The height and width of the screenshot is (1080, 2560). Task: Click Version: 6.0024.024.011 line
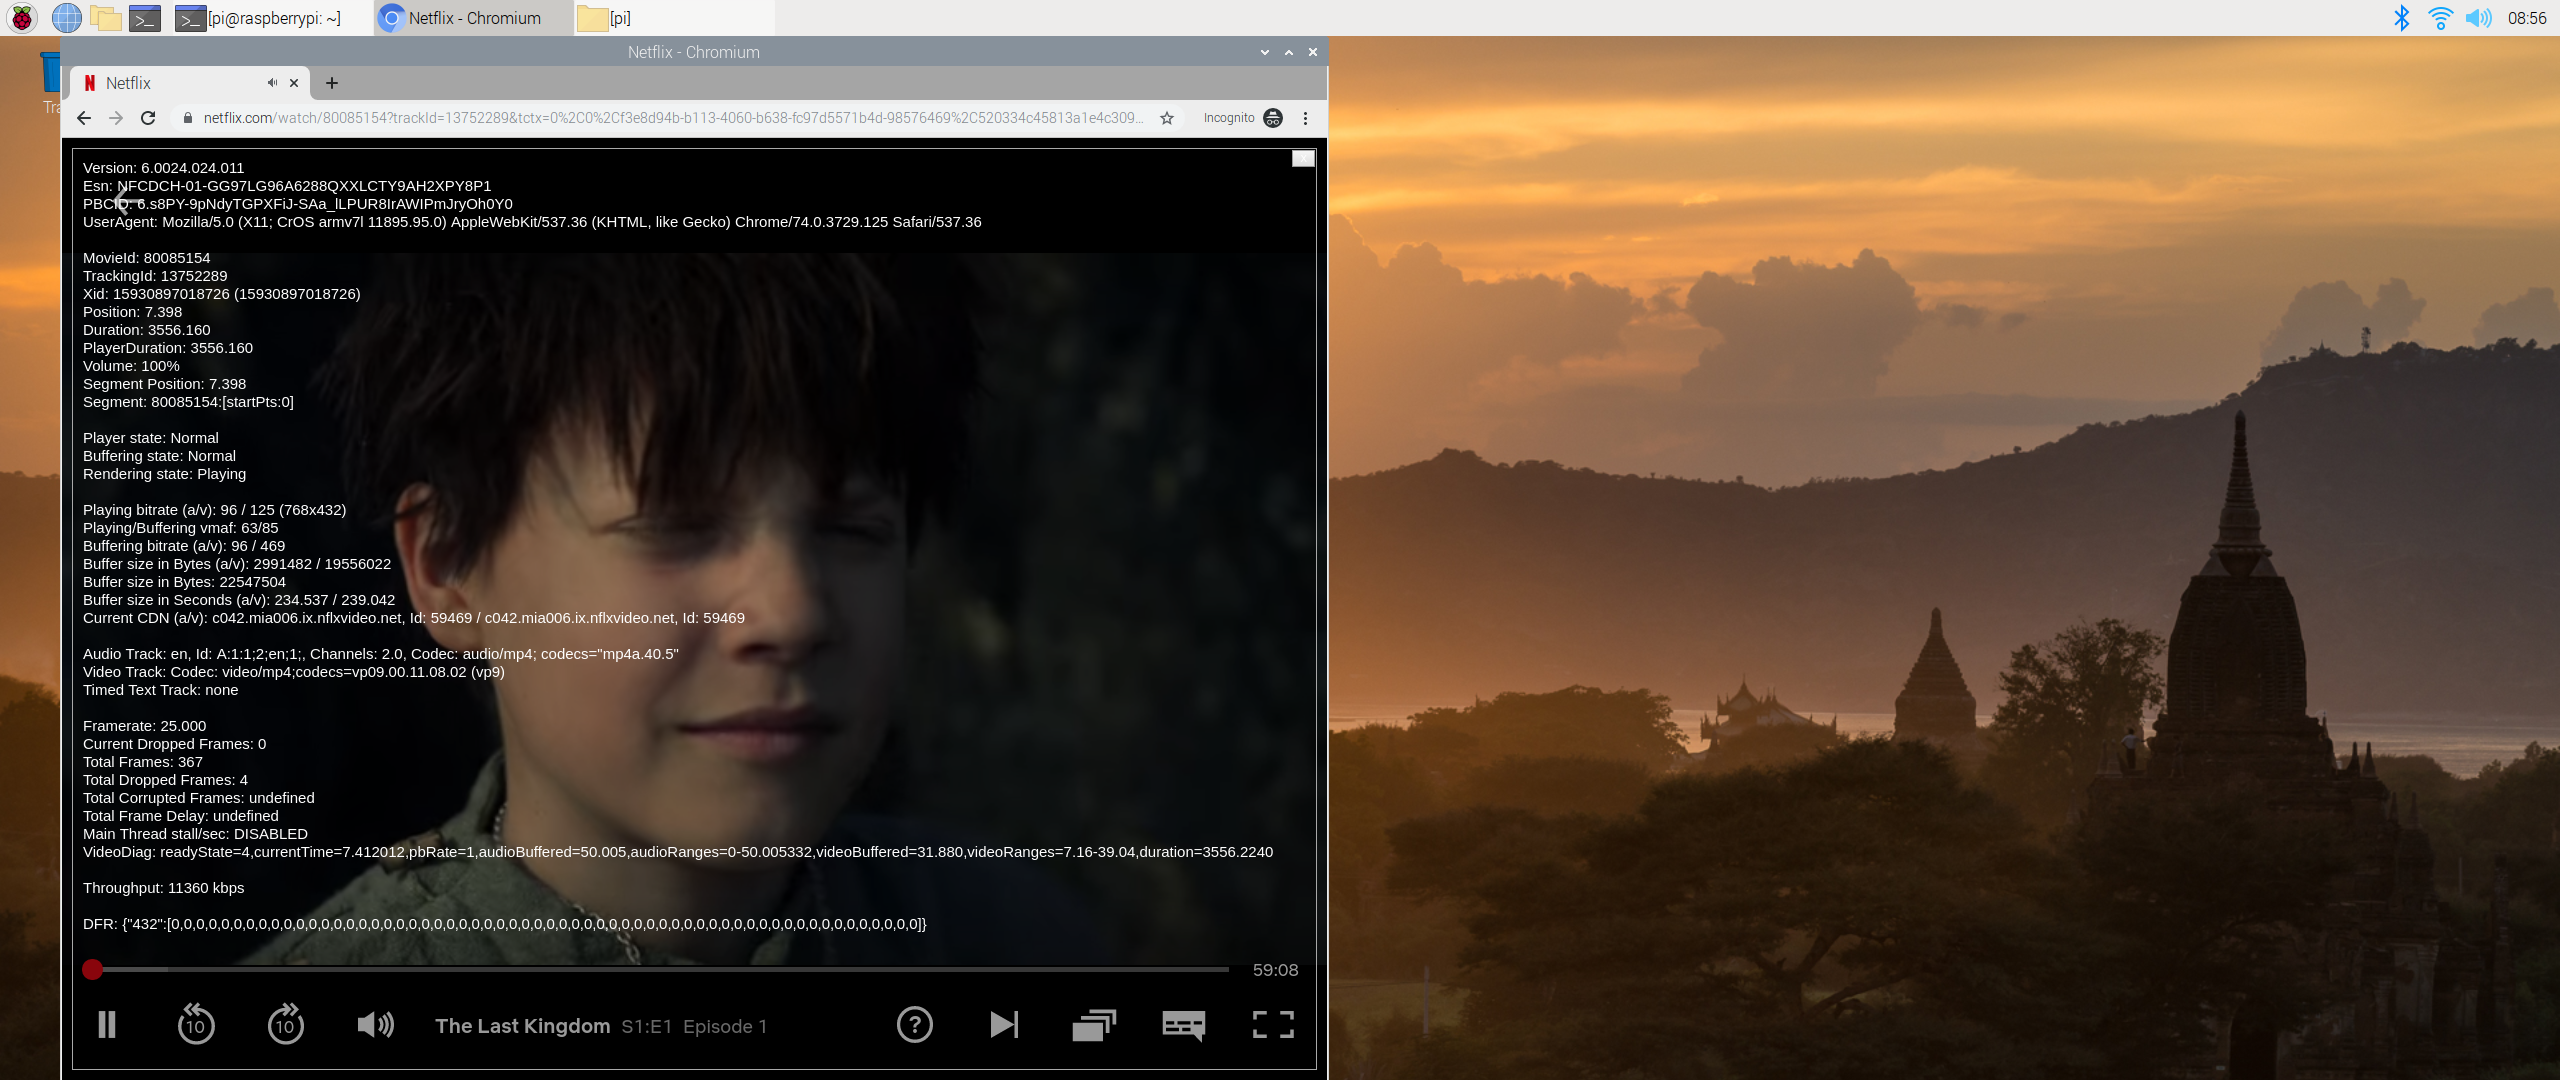[163, 168]
